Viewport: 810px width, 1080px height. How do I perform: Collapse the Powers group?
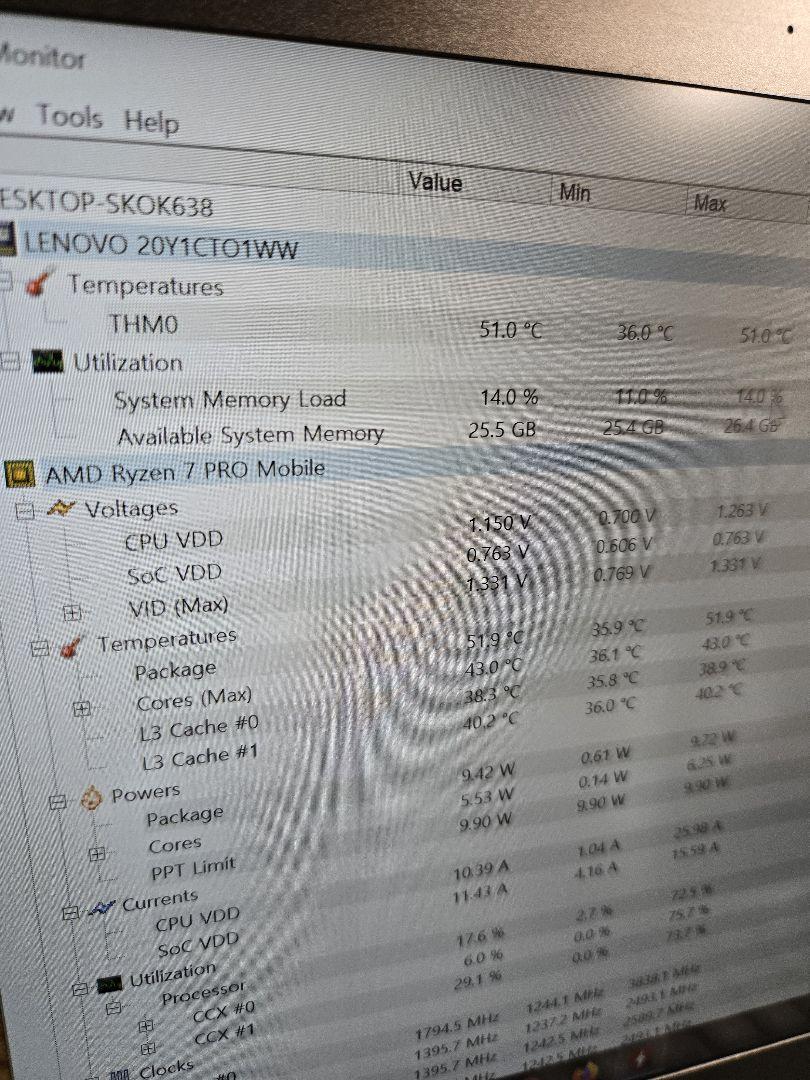tap(58, 802)
